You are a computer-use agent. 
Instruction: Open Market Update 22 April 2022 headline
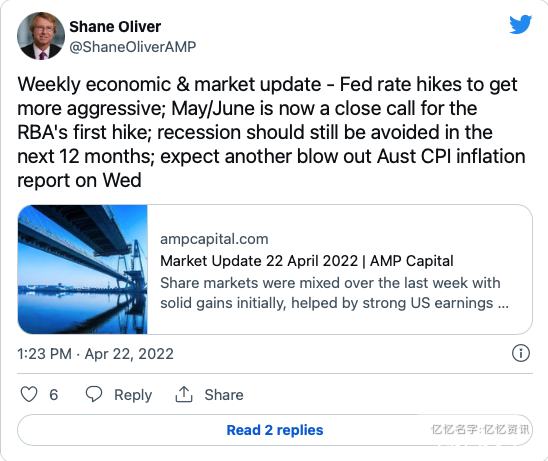[x=307, y=261]
